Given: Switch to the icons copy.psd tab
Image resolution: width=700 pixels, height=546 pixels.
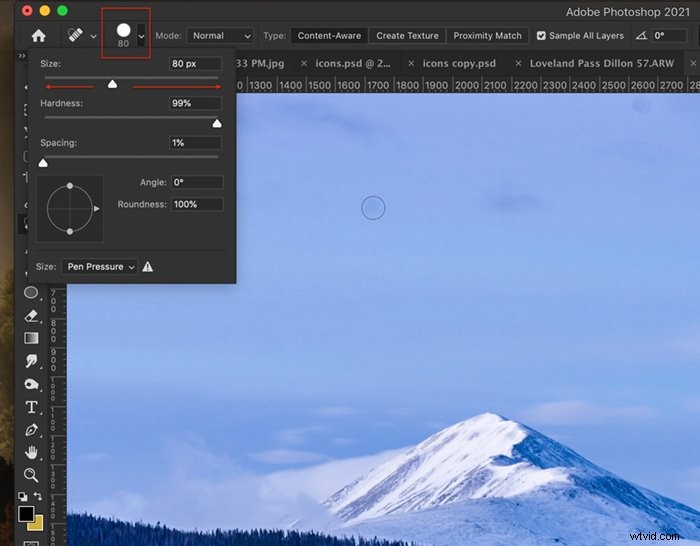Looking at the screenshot, I should tap(459, 63).
